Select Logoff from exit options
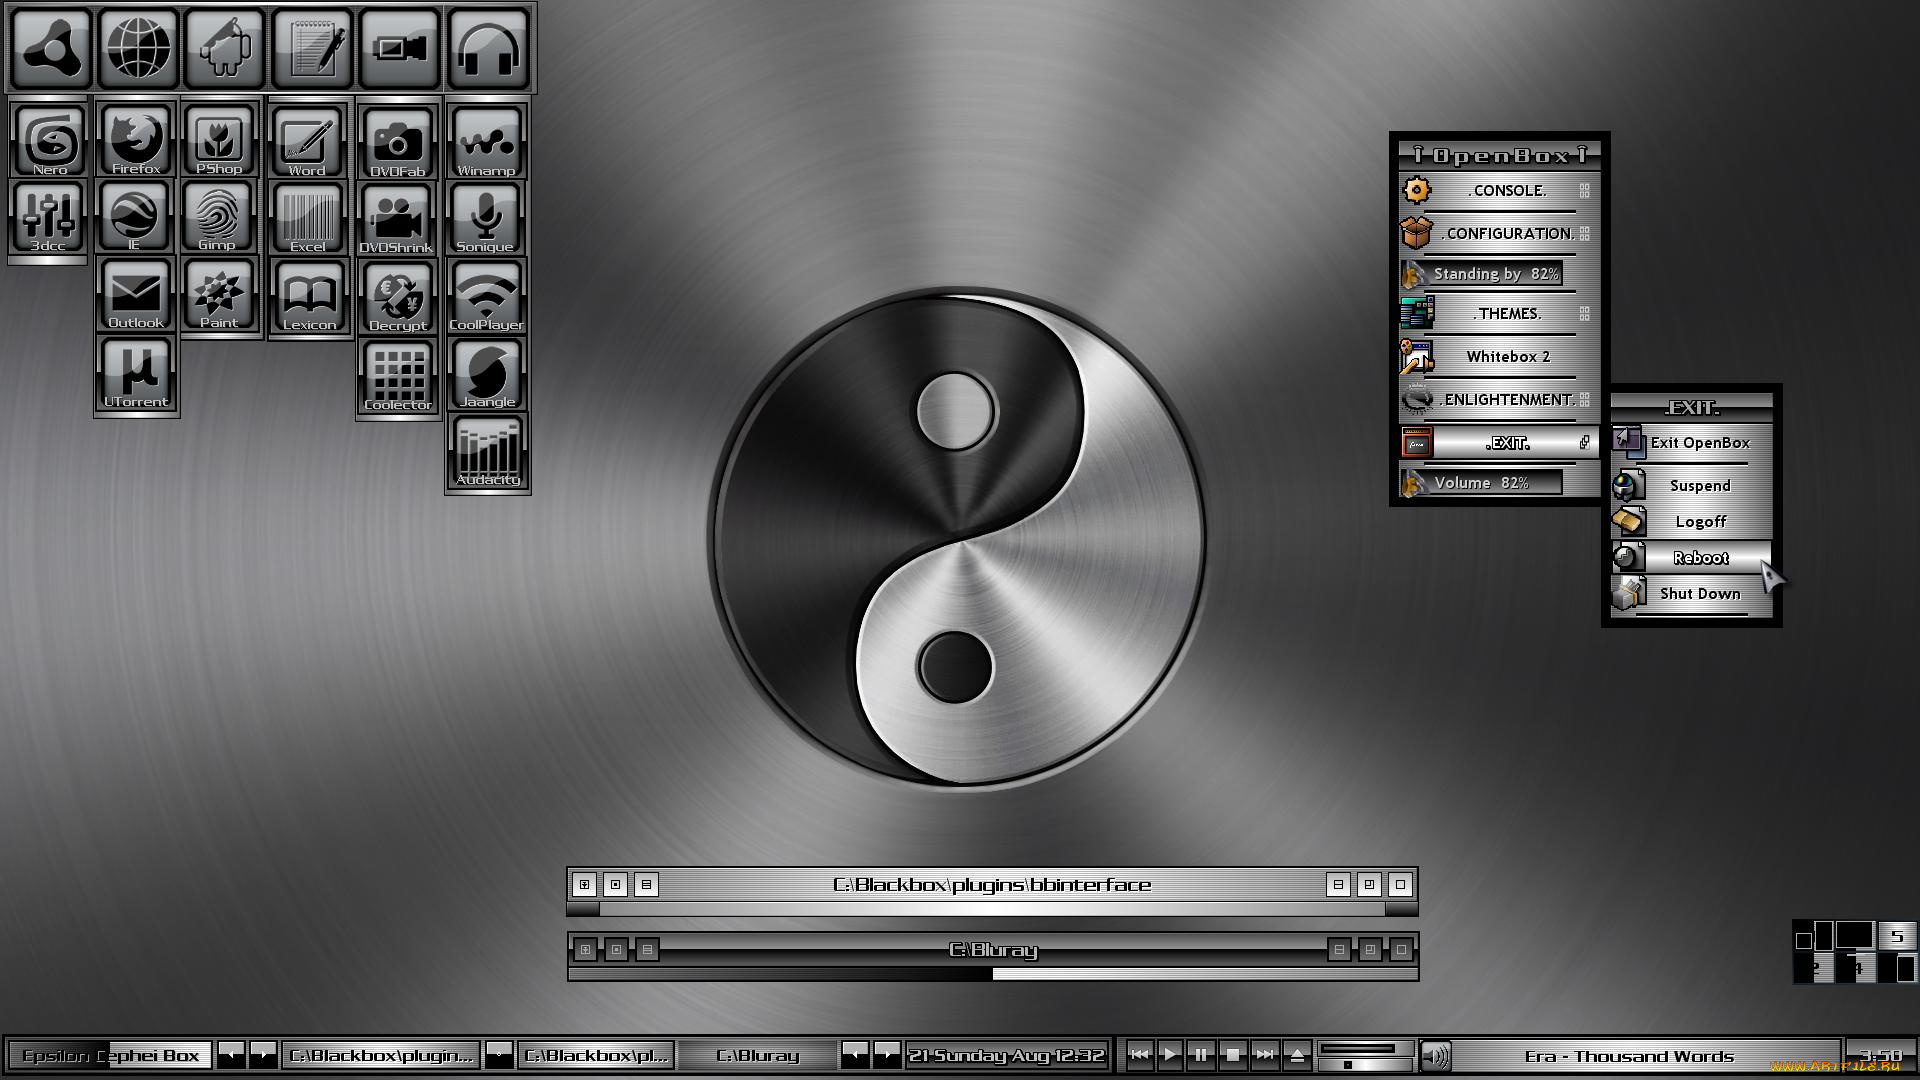This screenshot has width=1920, height=1080. (x=1700, y=521)
